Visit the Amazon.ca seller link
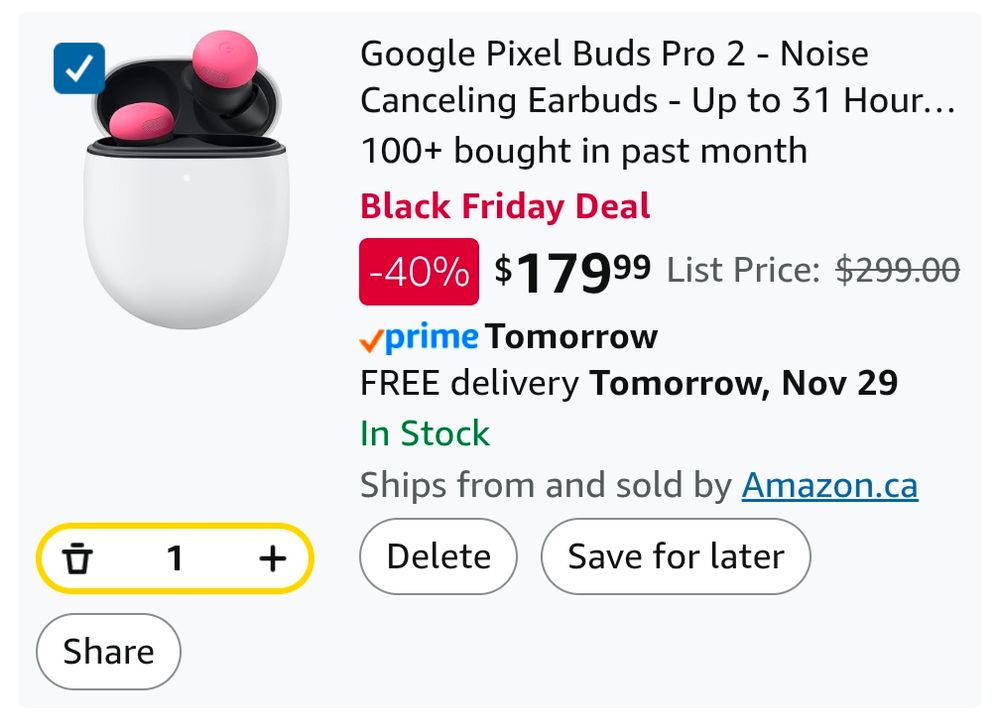Screen dimensions: 1000x728 tap(830, 484)
